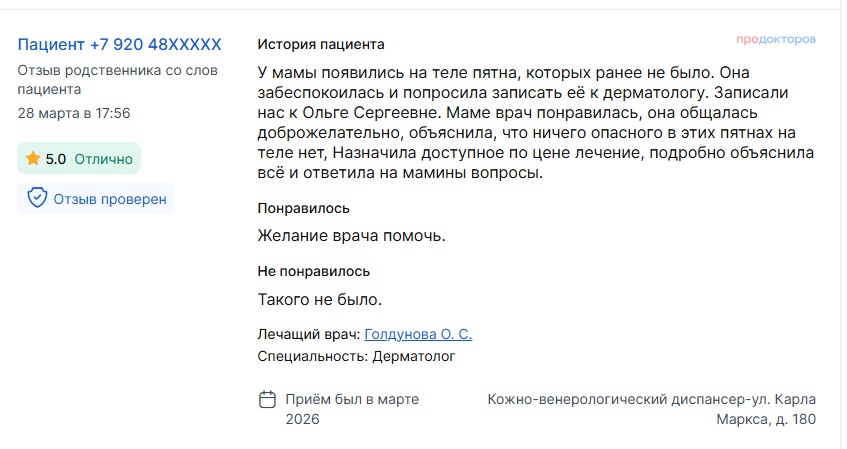Screen dimensions: 847x449
Task: Click the Не понравилось section heading
Action: pos(314,271)
